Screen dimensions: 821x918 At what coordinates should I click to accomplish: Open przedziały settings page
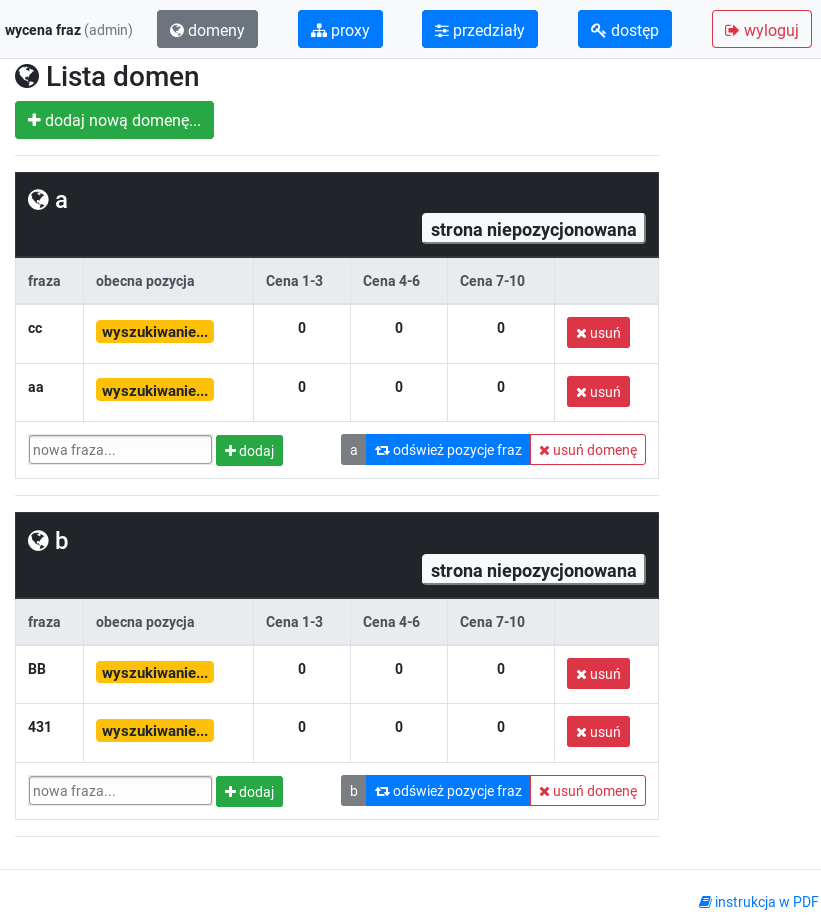point(479,30)
